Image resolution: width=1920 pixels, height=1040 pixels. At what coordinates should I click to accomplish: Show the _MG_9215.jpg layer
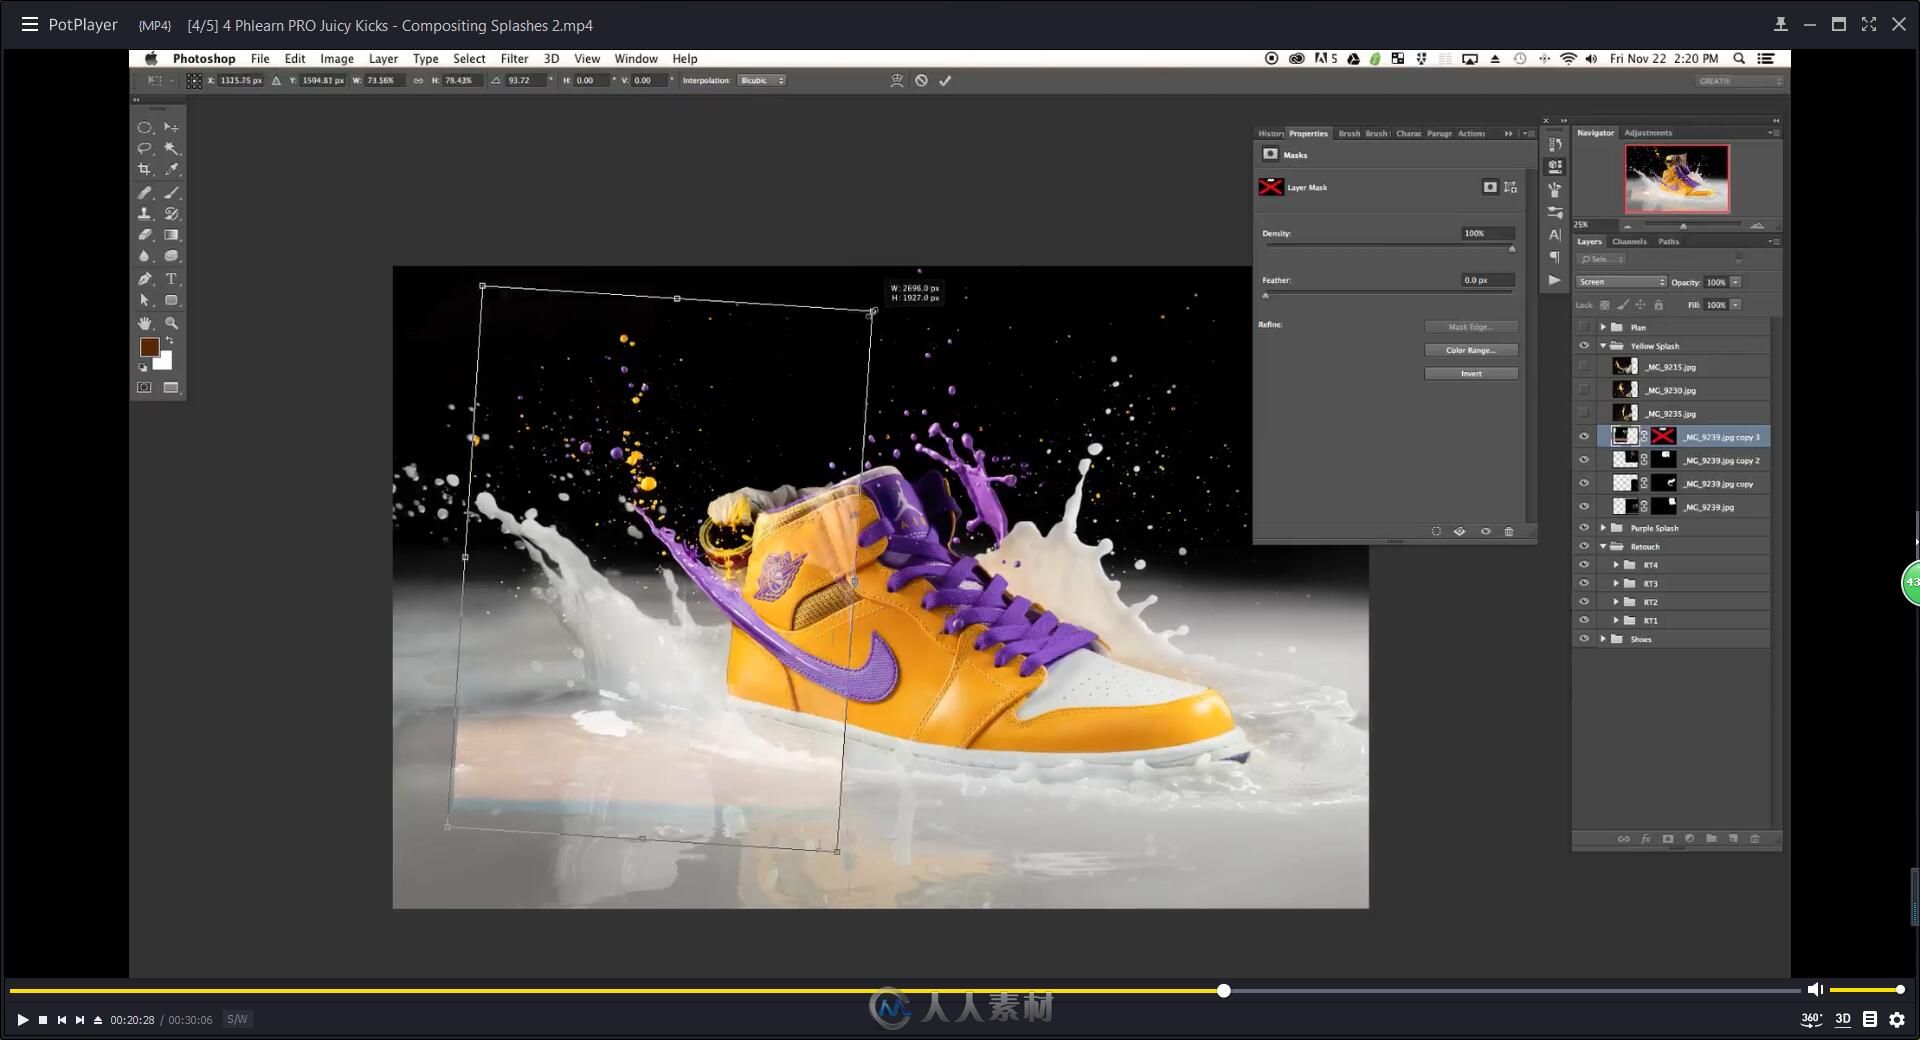pos(1584,367)
